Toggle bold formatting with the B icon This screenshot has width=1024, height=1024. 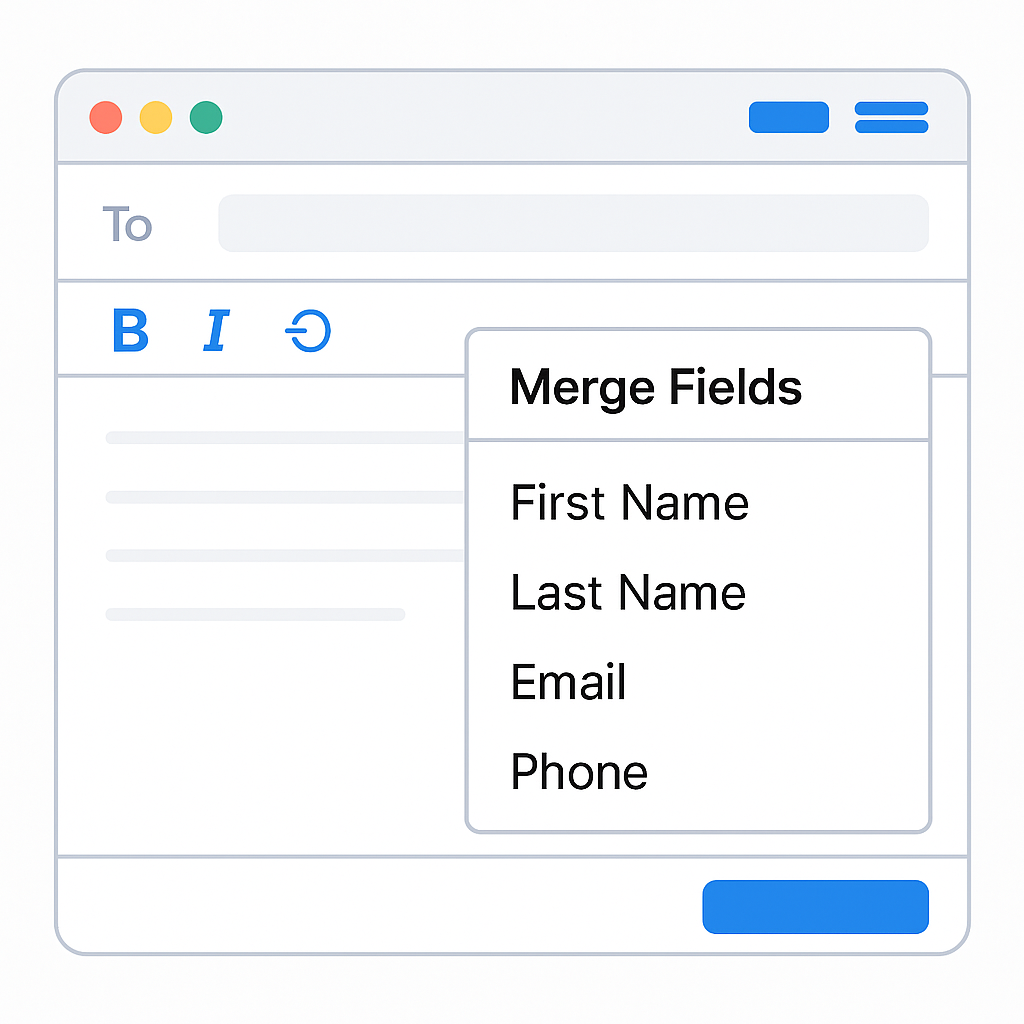point(130,331)
